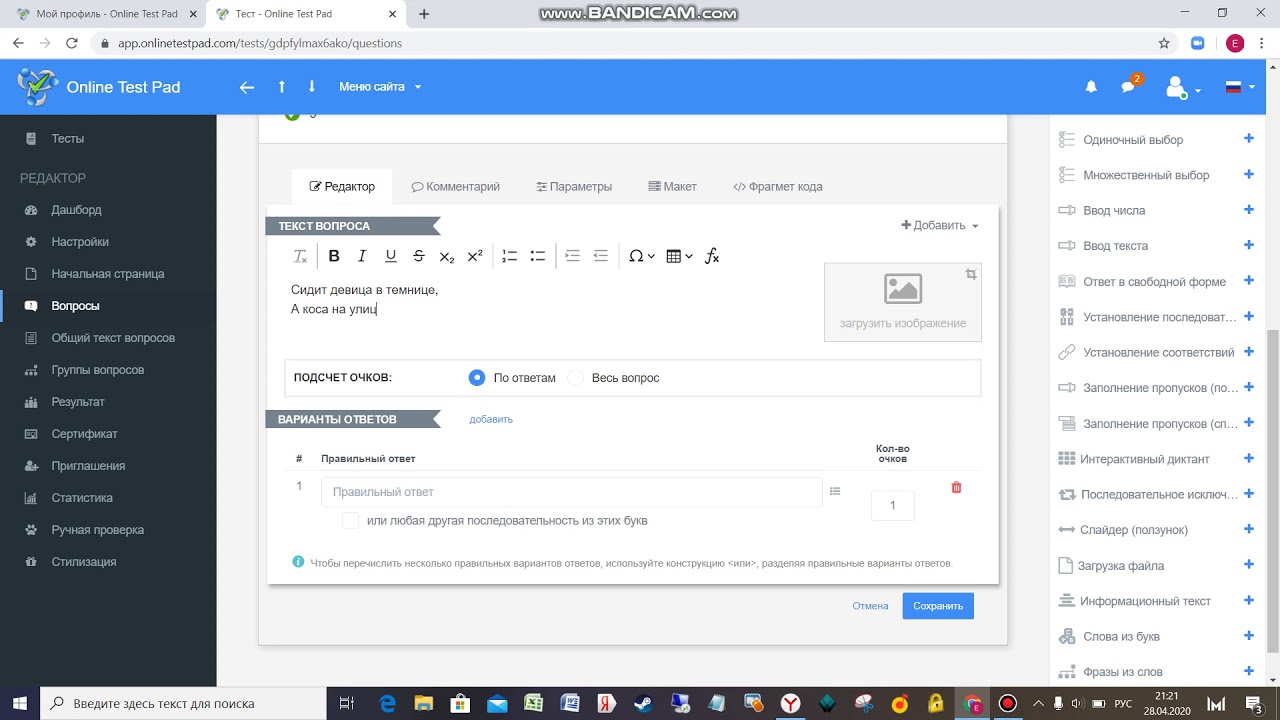The width and height of the screenshot is (1280, 720).
Task: Open Word from the taskbar
Action: tap(570, 703)
